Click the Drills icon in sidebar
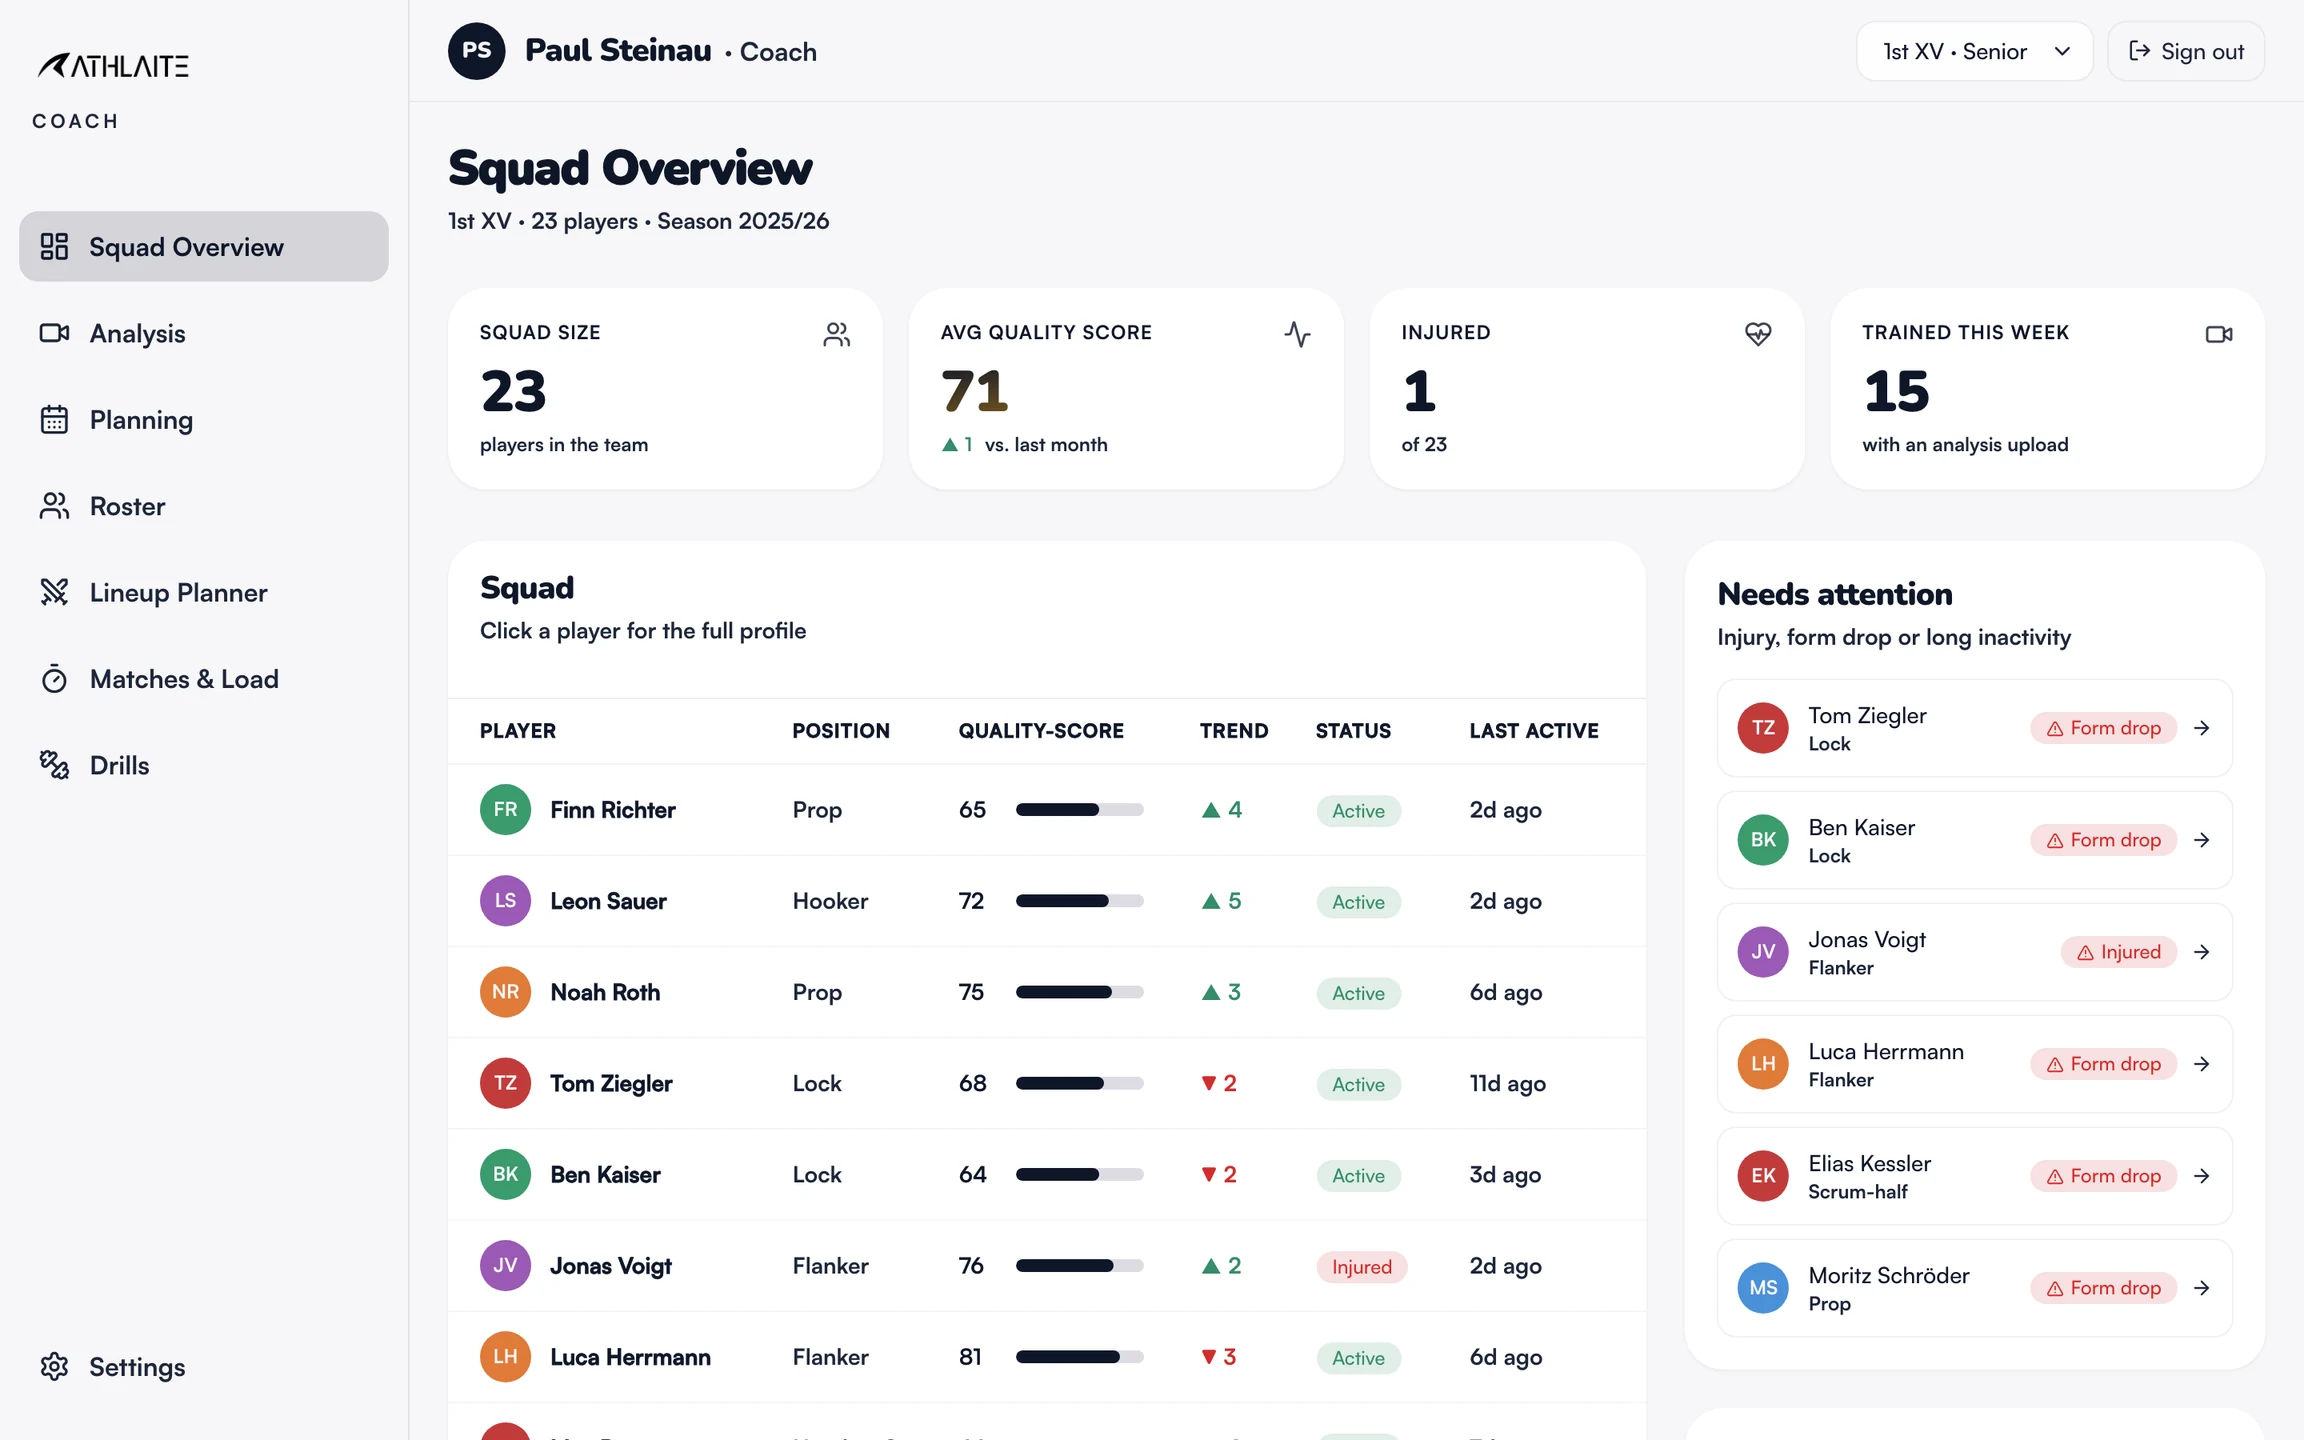Image resolution: width=2304 pixels, height=1440 pixels. 54,765
